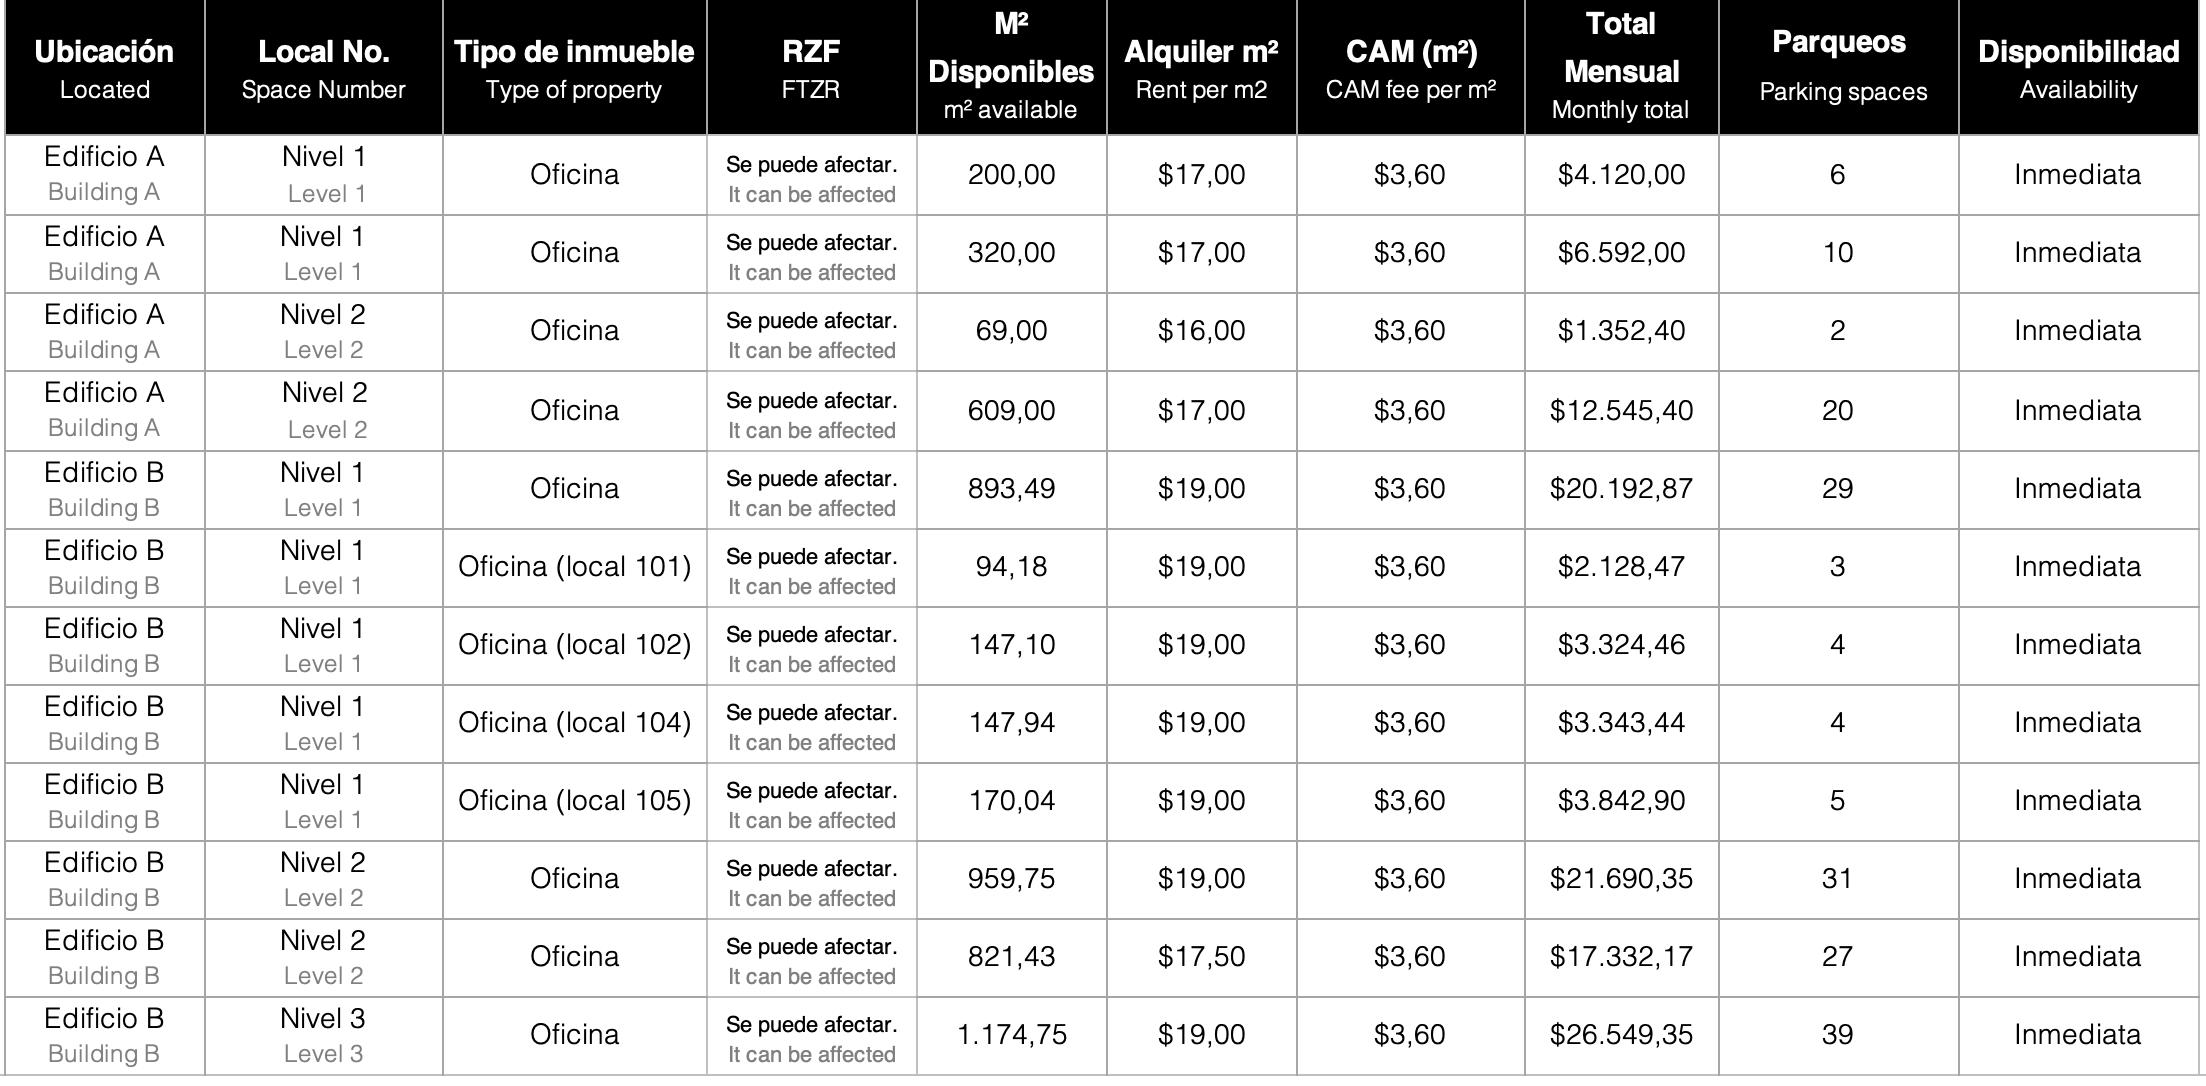2206x1086 pixels.
Task: Select the Total Mensual column header
Action: [1621, 67]
